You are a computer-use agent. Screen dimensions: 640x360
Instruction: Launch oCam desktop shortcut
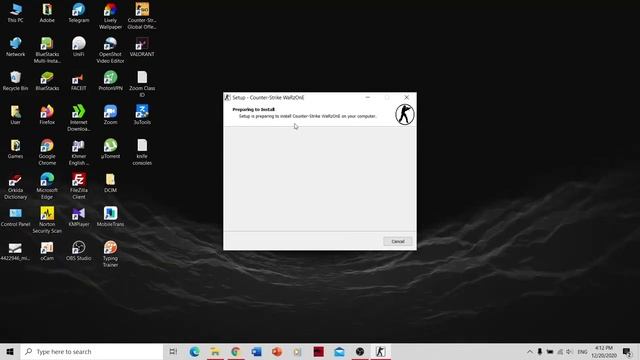point(47,251)
